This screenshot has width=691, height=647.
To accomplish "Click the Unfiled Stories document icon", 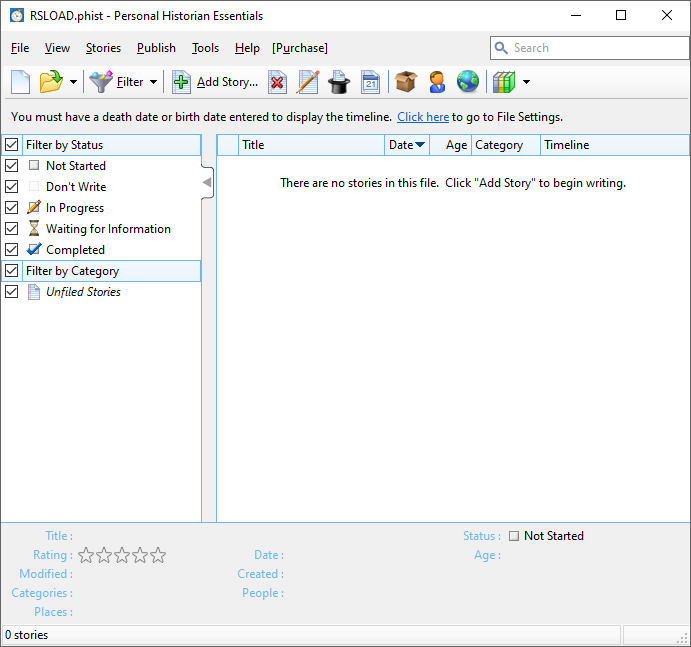I will [34, 292].
